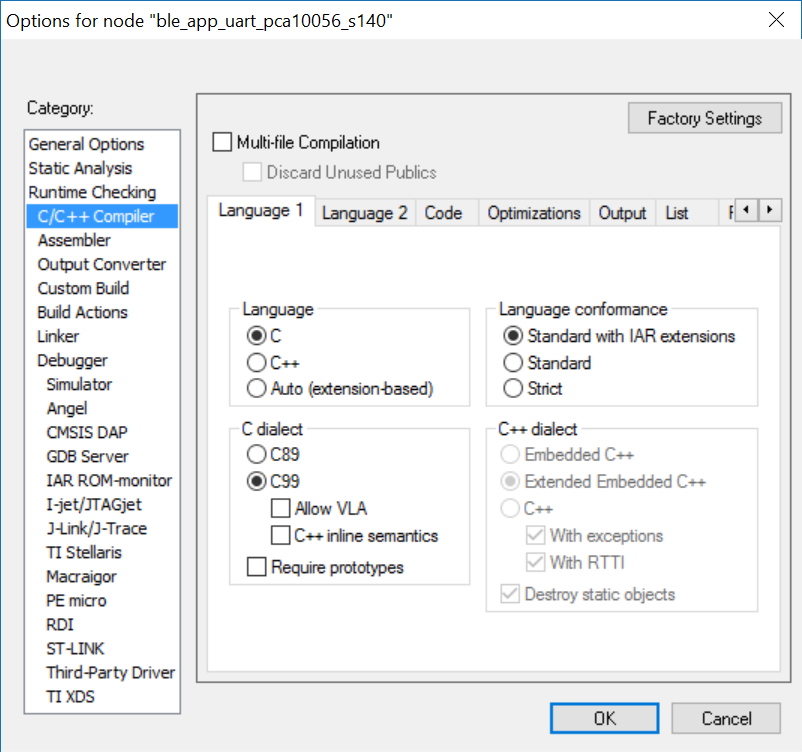Viewport: 802px width, 752px height.
Task: Click the Factory Settings button
Action: 704,118
